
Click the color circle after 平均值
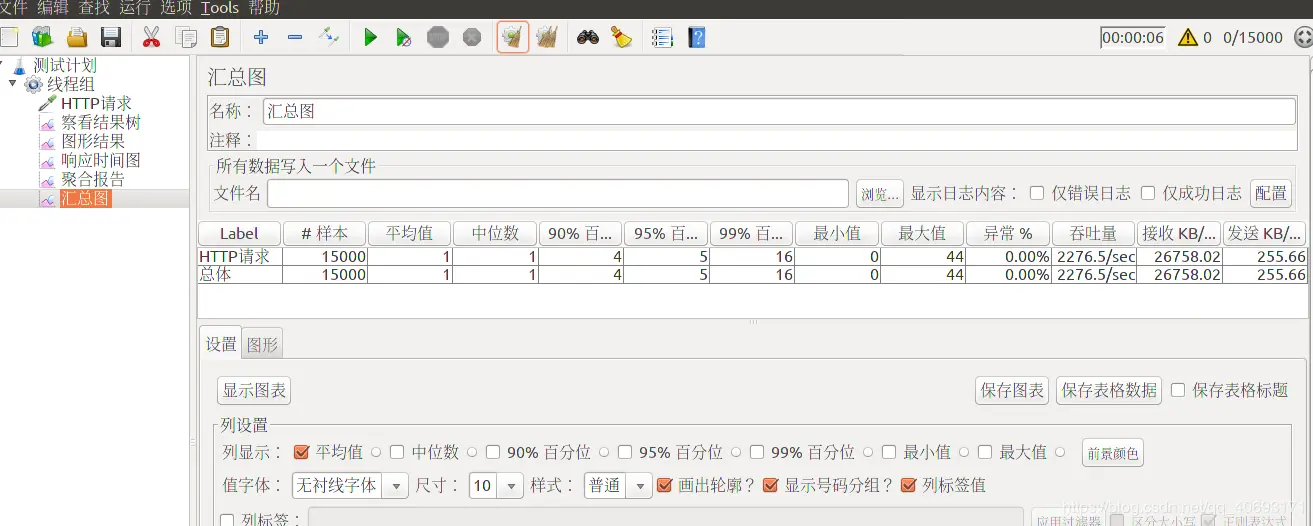point(375,452)
